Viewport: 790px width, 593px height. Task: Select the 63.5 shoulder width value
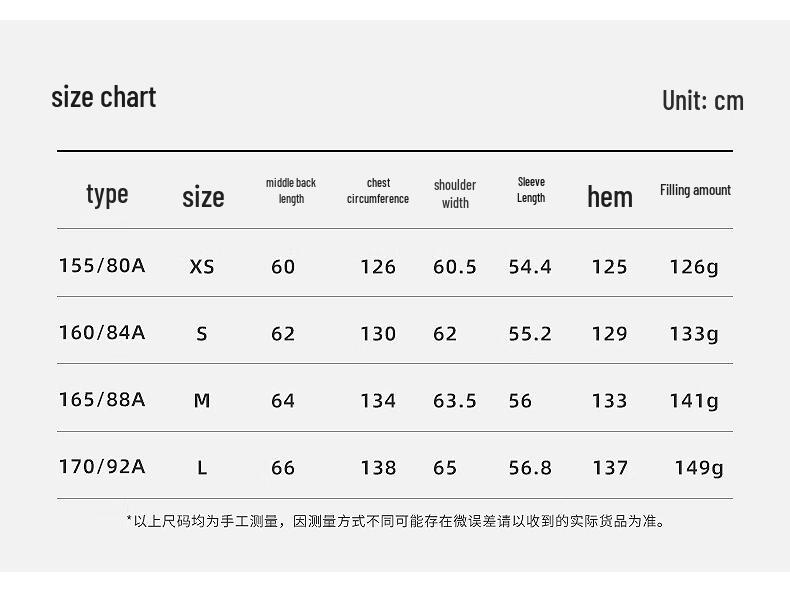tap(455, 401)
